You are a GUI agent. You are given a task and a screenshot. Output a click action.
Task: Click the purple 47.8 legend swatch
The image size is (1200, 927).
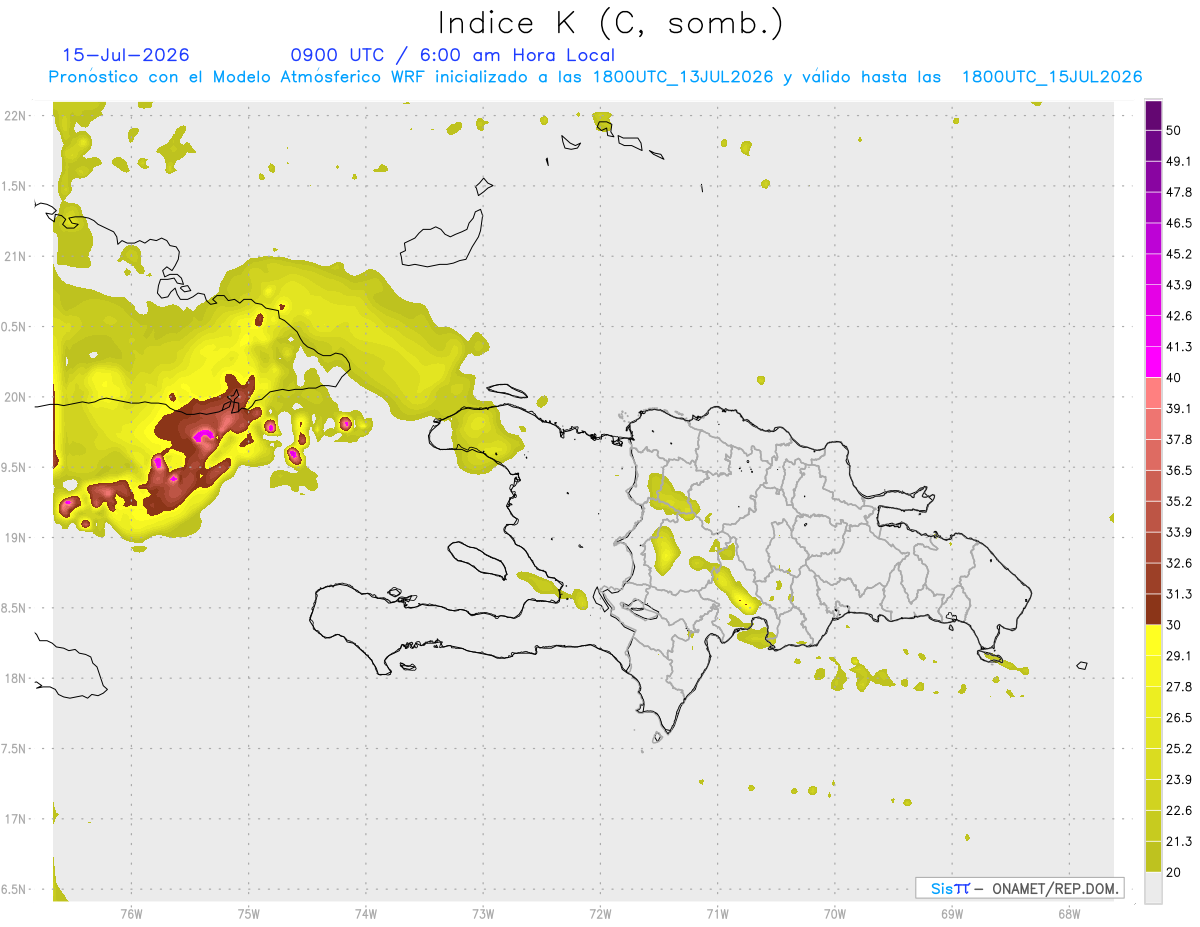point(1153,177)
